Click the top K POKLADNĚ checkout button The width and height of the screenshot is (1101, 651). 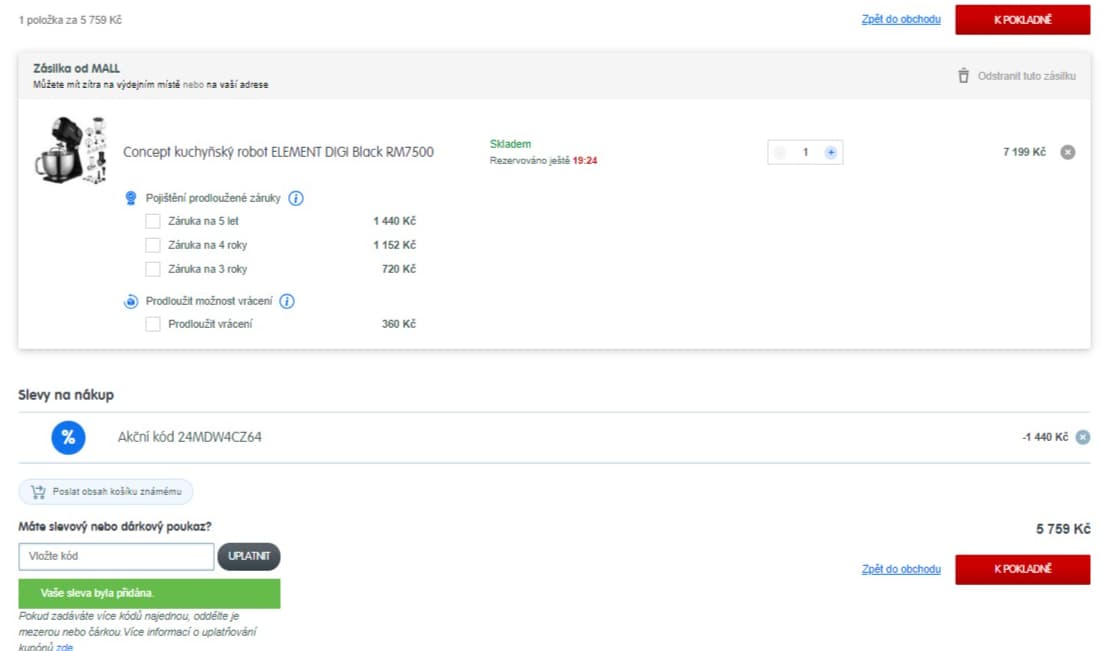1022,20
